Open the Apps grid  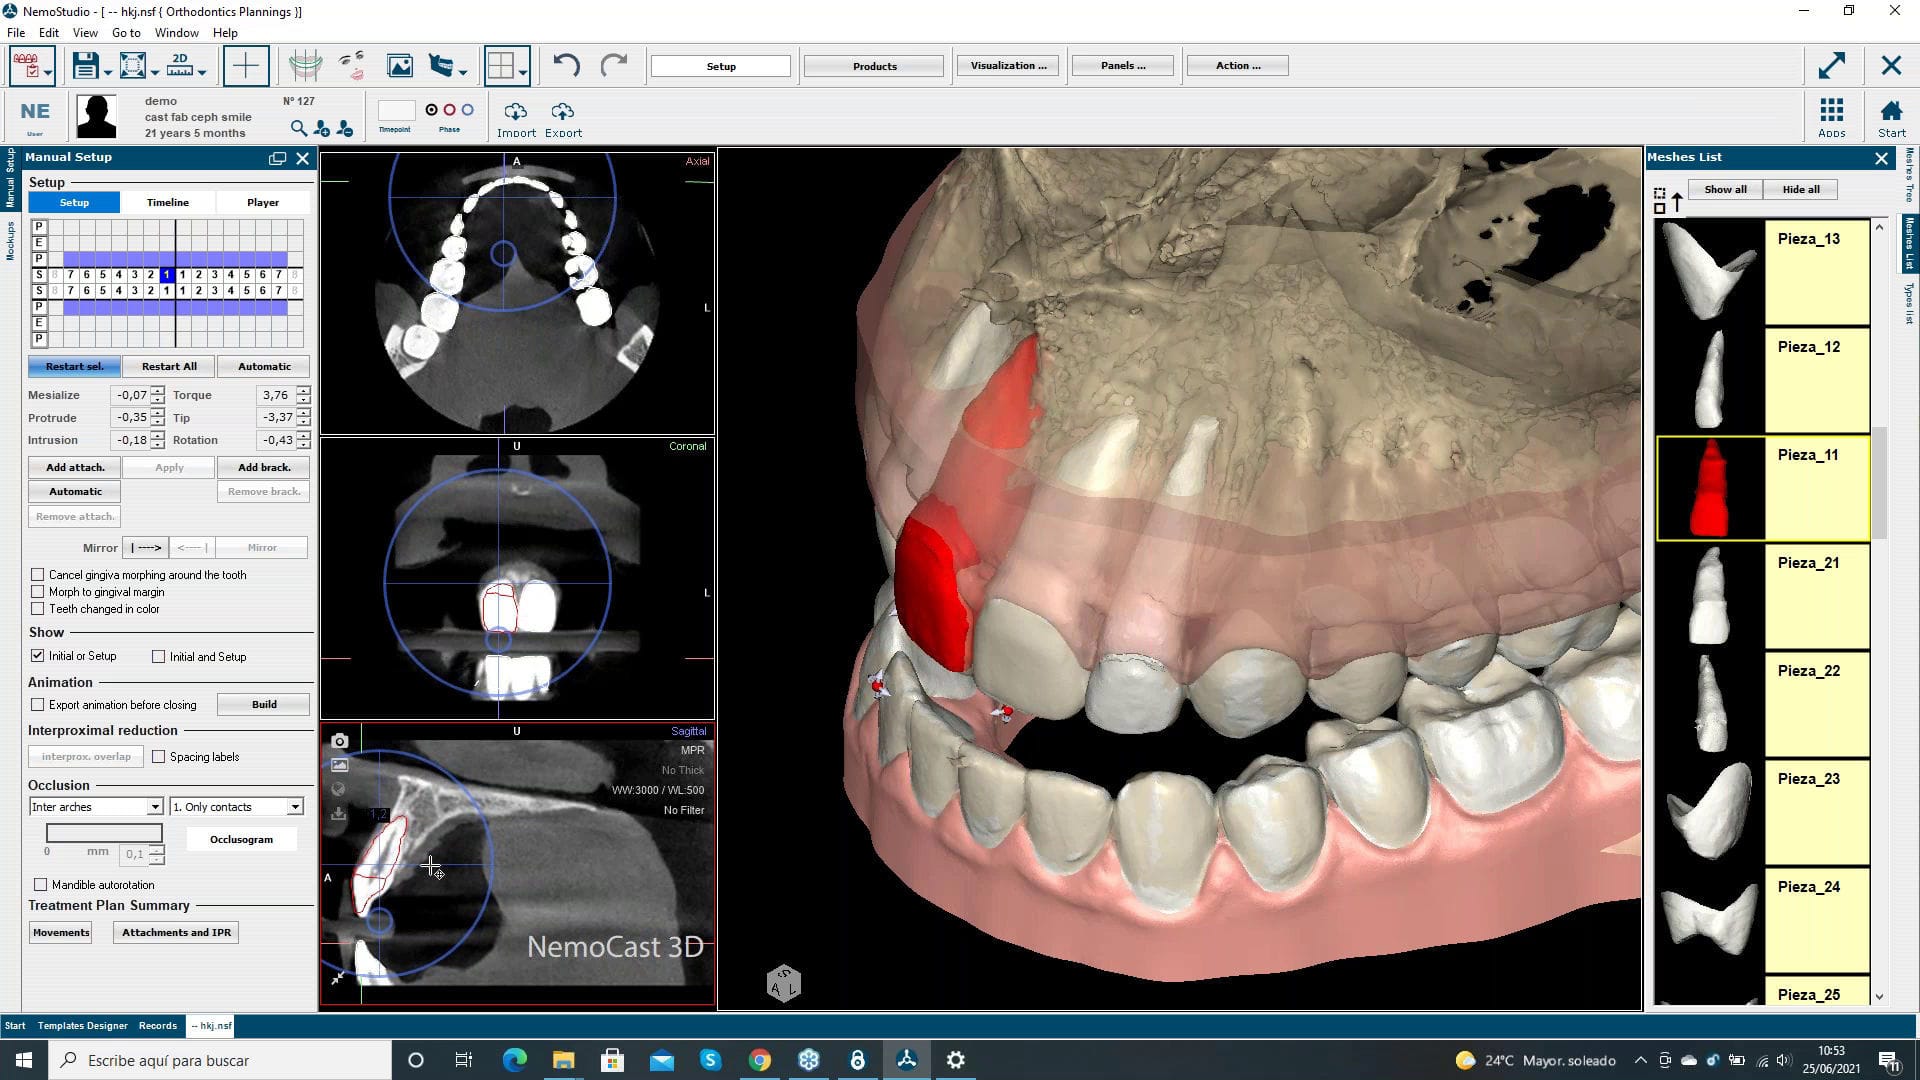(x=1831, y=110)
